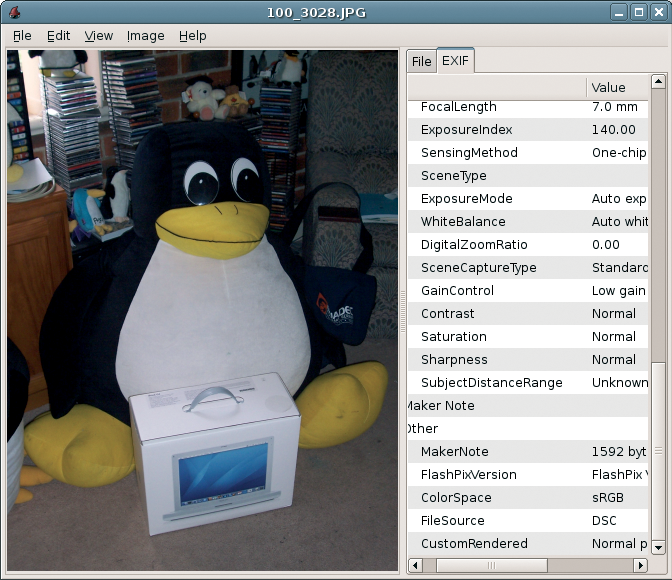Click the horizontal scrollbar left arrow
Screen dimensions: 672x580
pos(415,565)
